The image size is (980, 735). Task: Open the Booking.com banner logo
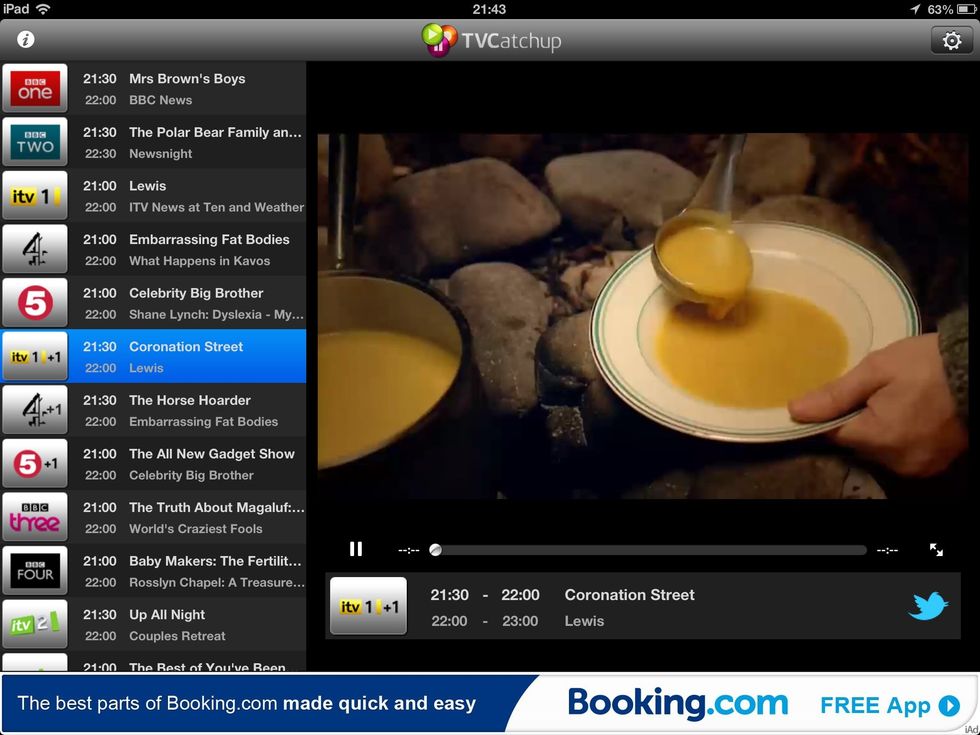[x=678, y=702]
